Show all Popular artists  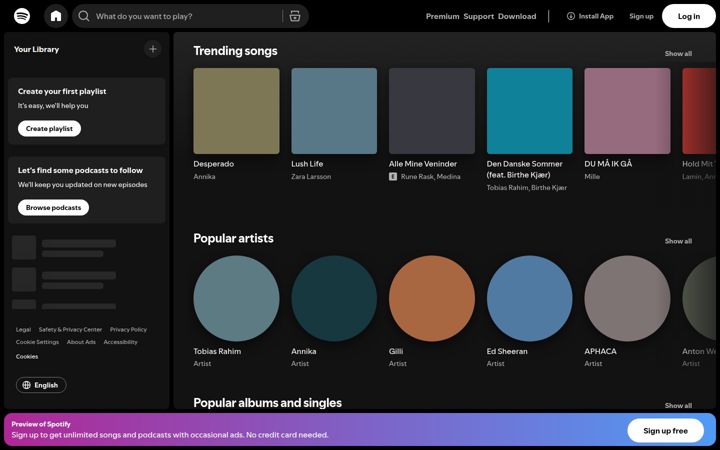[x=678, y=241]
